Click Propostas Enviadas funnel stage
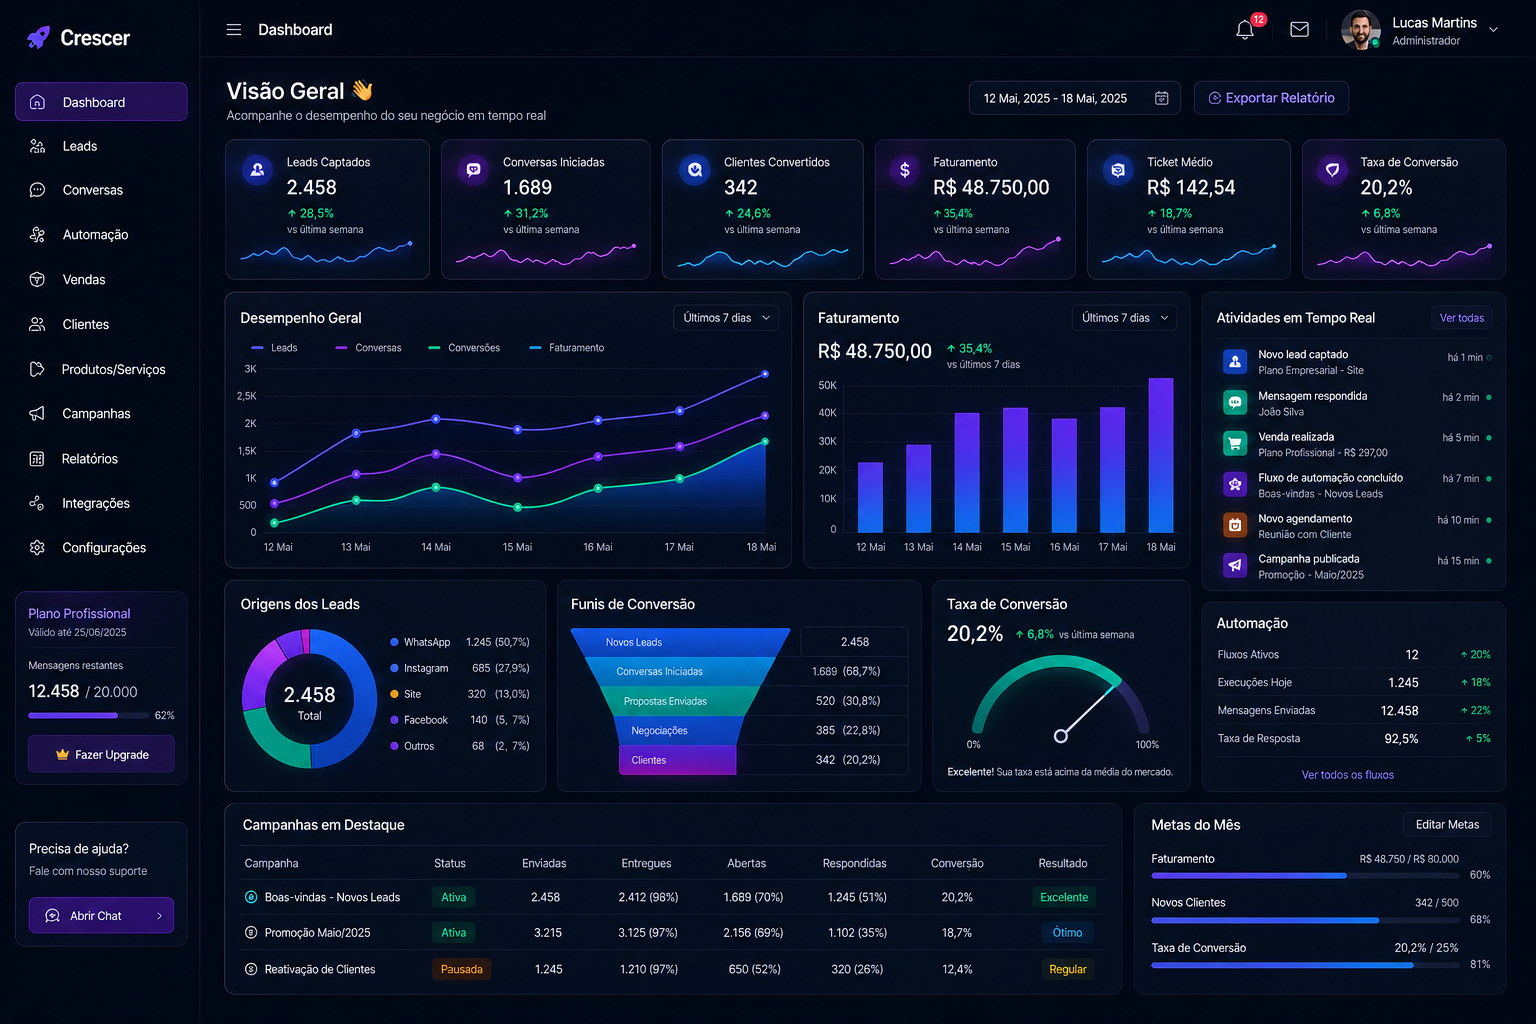 click(679, 701)
